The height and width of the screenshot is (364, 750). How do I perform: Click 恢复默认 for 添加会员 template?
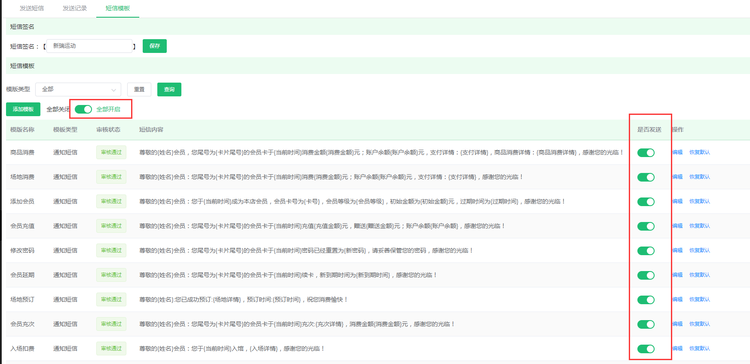click(x=699, y=201)
